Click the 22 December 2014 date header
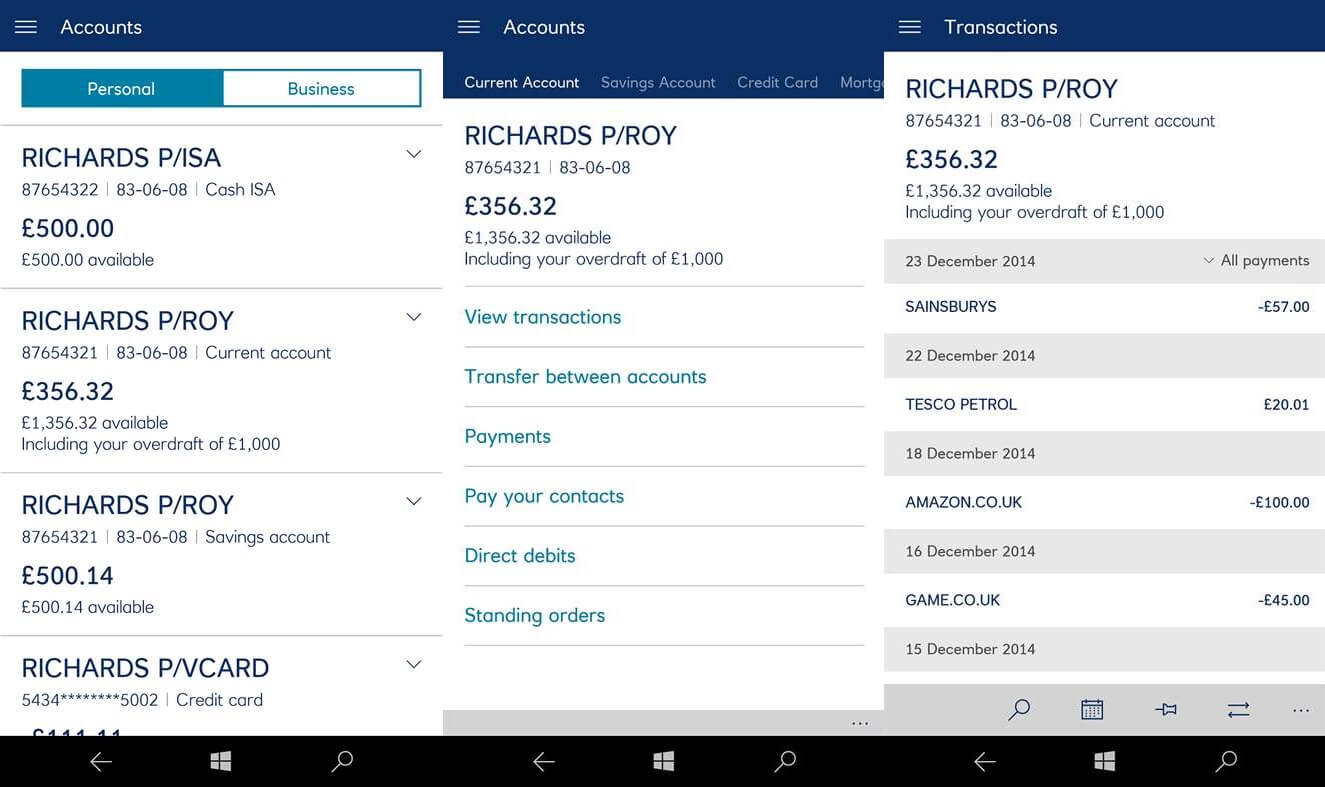1325x787 pixels. 970,355
